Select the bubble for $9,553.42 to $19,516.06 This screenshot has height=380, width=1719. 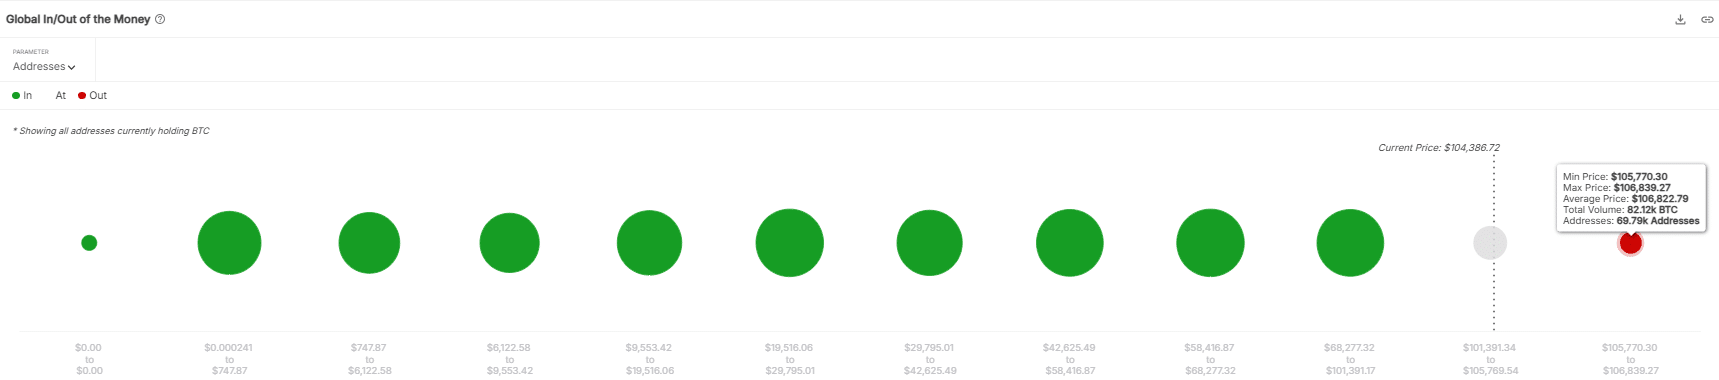(x=649, y=243)
